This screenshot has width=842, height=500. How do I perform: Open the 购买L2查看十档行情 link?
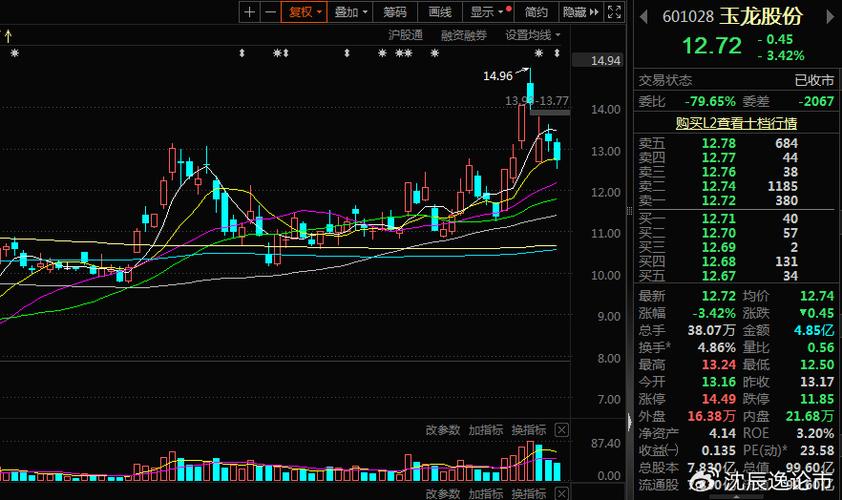click(x=736, y=123)
